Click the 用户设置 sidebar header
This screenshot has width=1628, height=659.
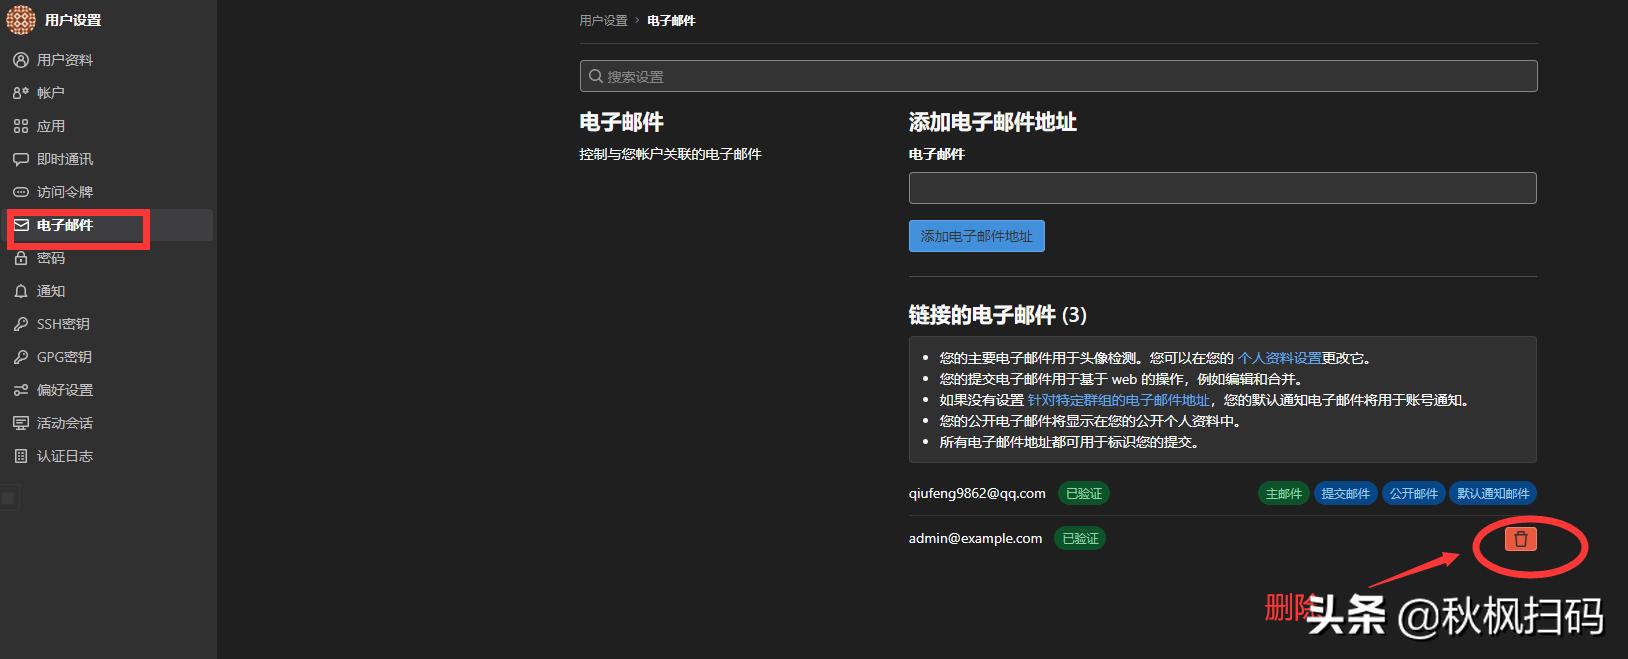73,20
